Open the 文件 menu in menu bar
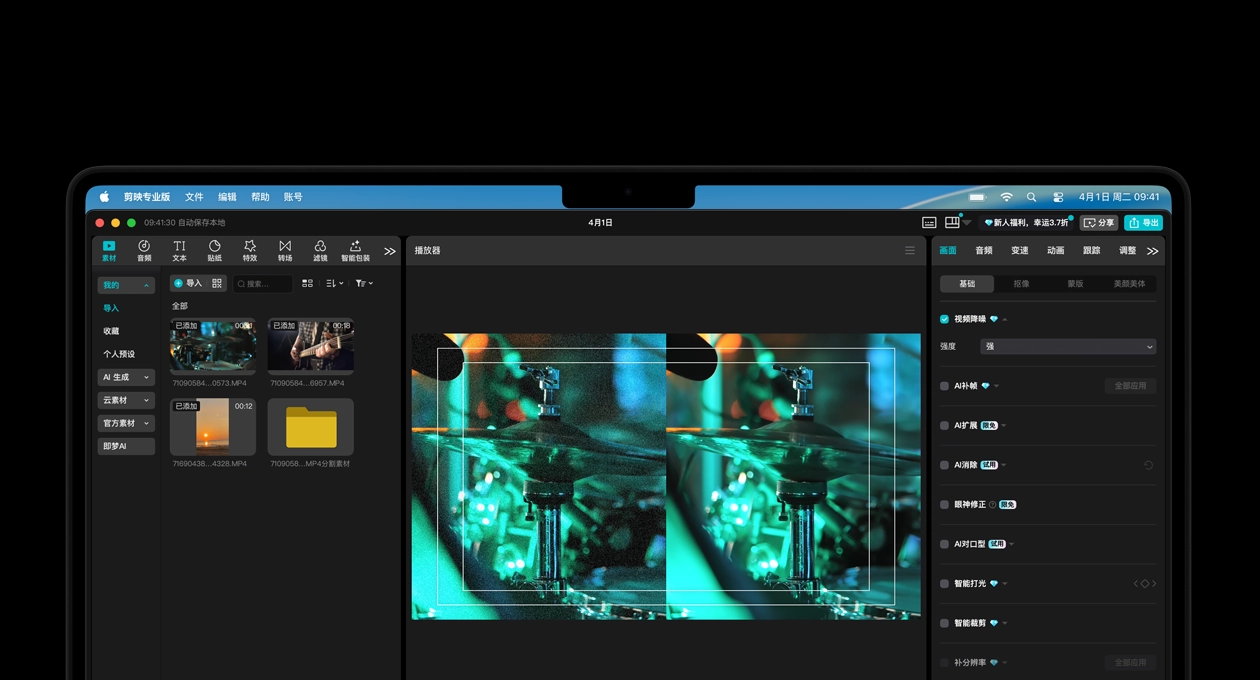This screenshot has height=680, width=1260. click(194, 197)
